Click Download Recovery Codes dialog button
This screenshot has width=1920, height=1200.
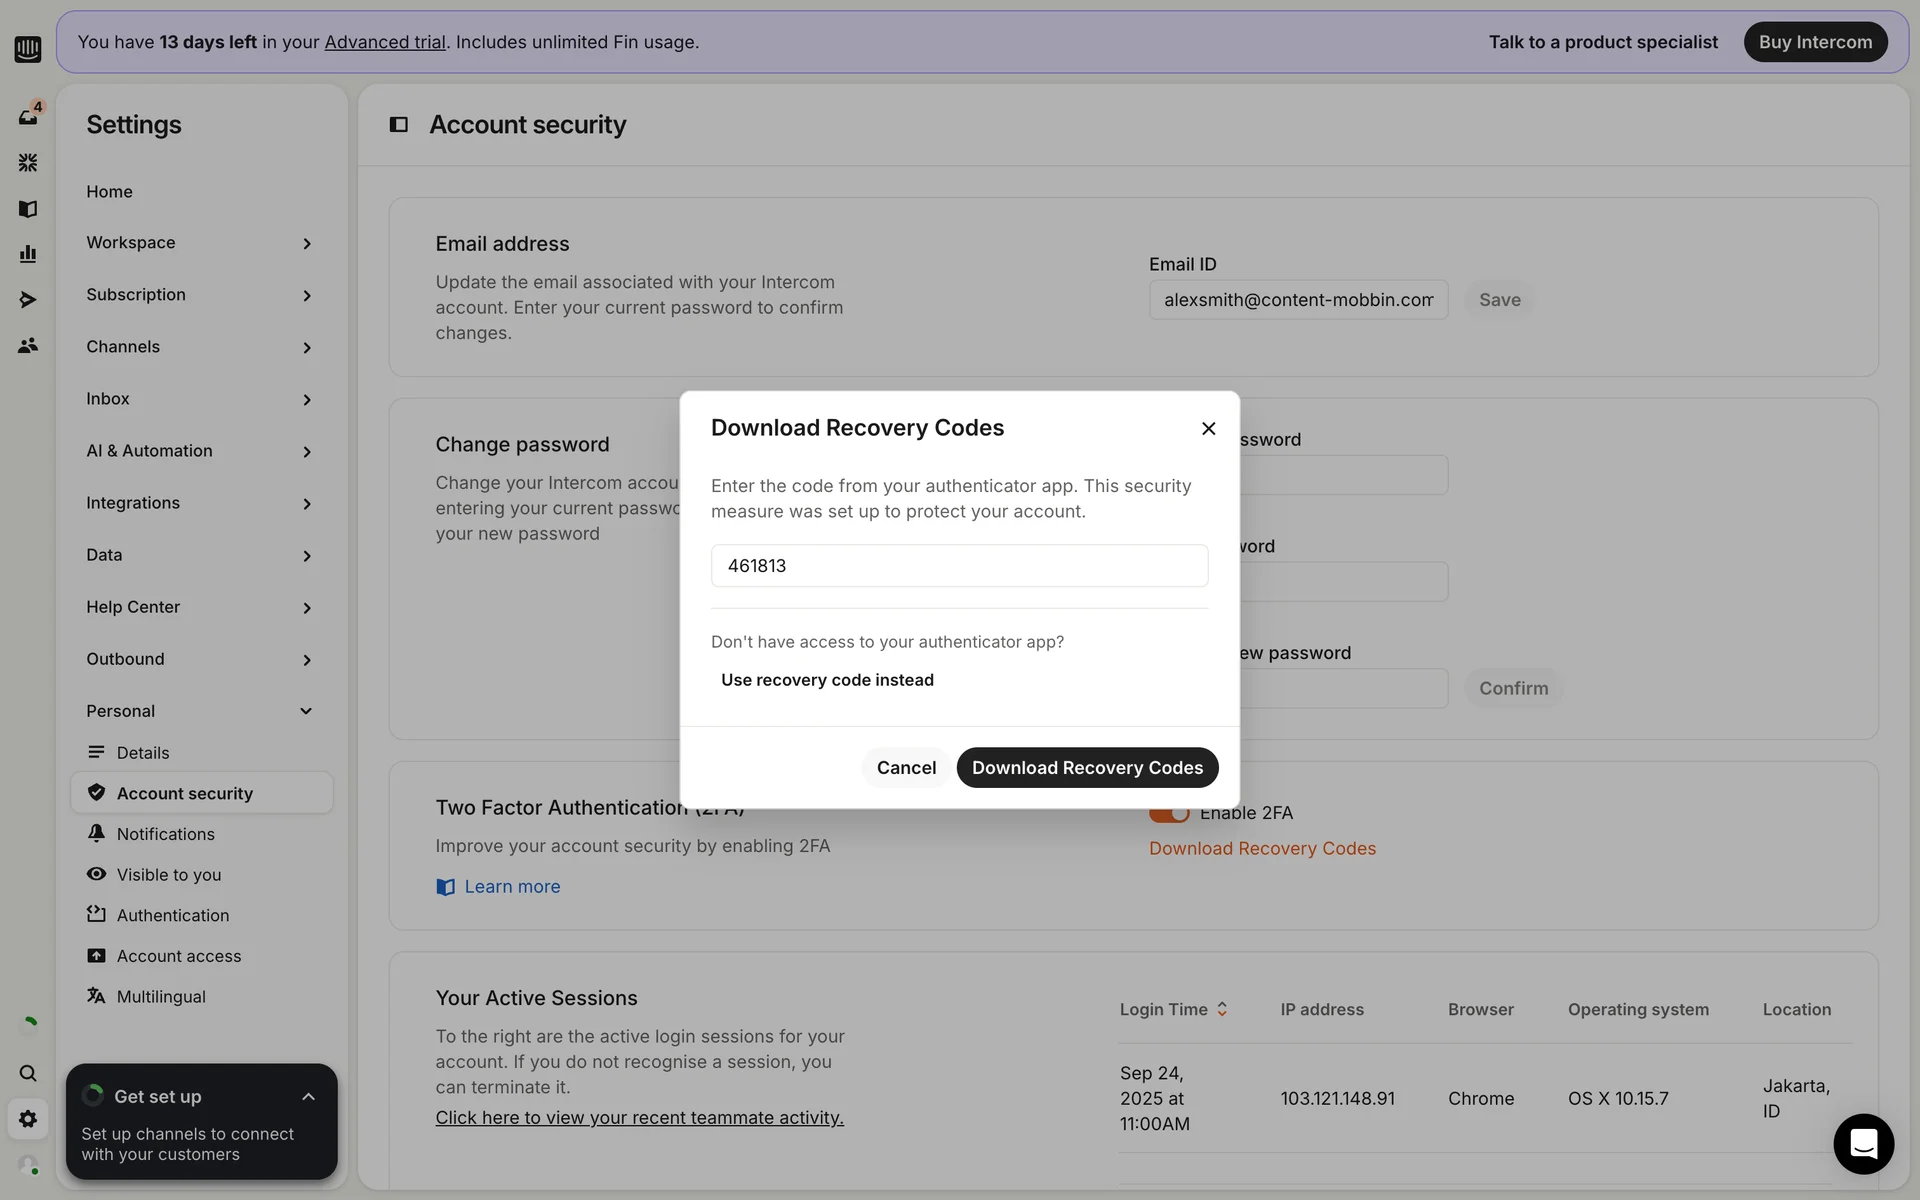pyautogui.click(x=1087, y=767)
